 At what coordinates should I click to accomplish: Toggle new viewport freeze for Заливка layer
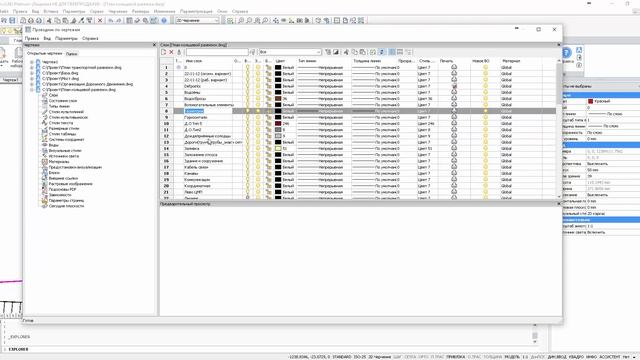tap(485, 149)
